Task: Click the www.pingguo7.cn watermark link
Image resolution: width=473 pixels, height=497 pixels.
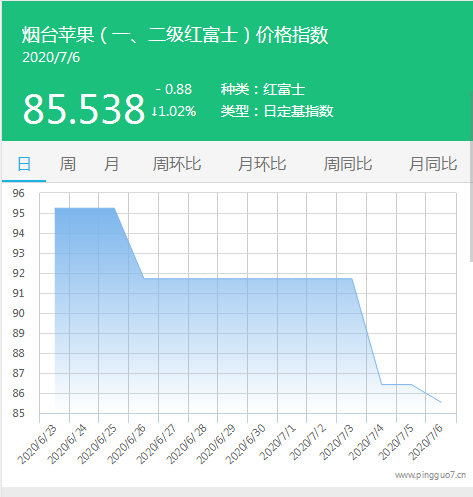Action: pos(430,475)
